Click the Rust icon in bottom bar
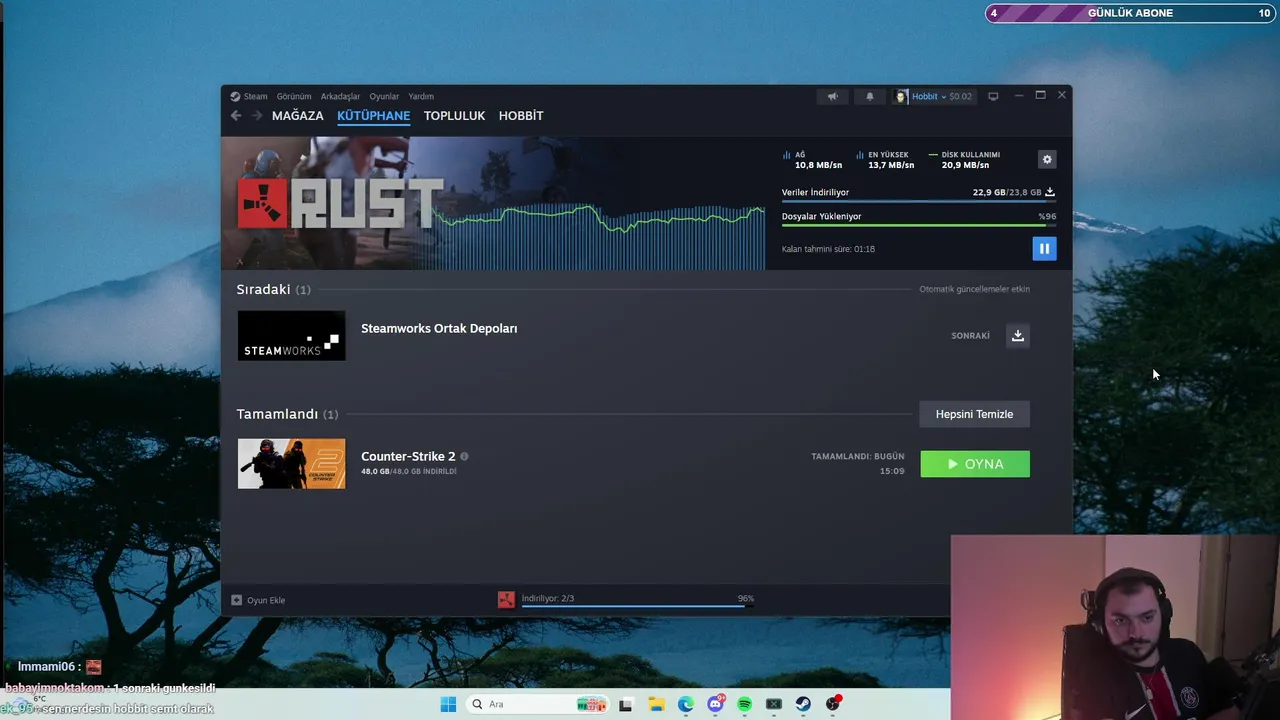The image size is (1280, 720). tap(506, 599)
